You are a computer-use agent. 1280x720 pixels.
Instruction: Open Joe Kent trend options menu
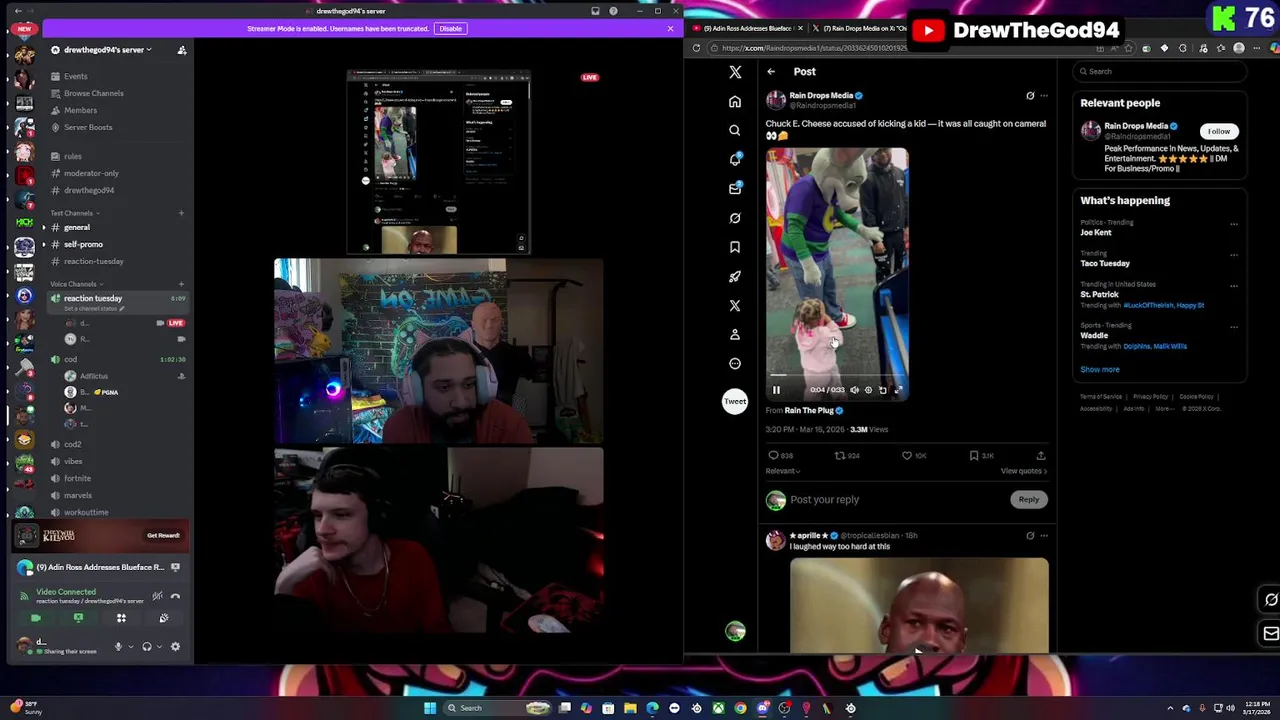point(1234,224)
